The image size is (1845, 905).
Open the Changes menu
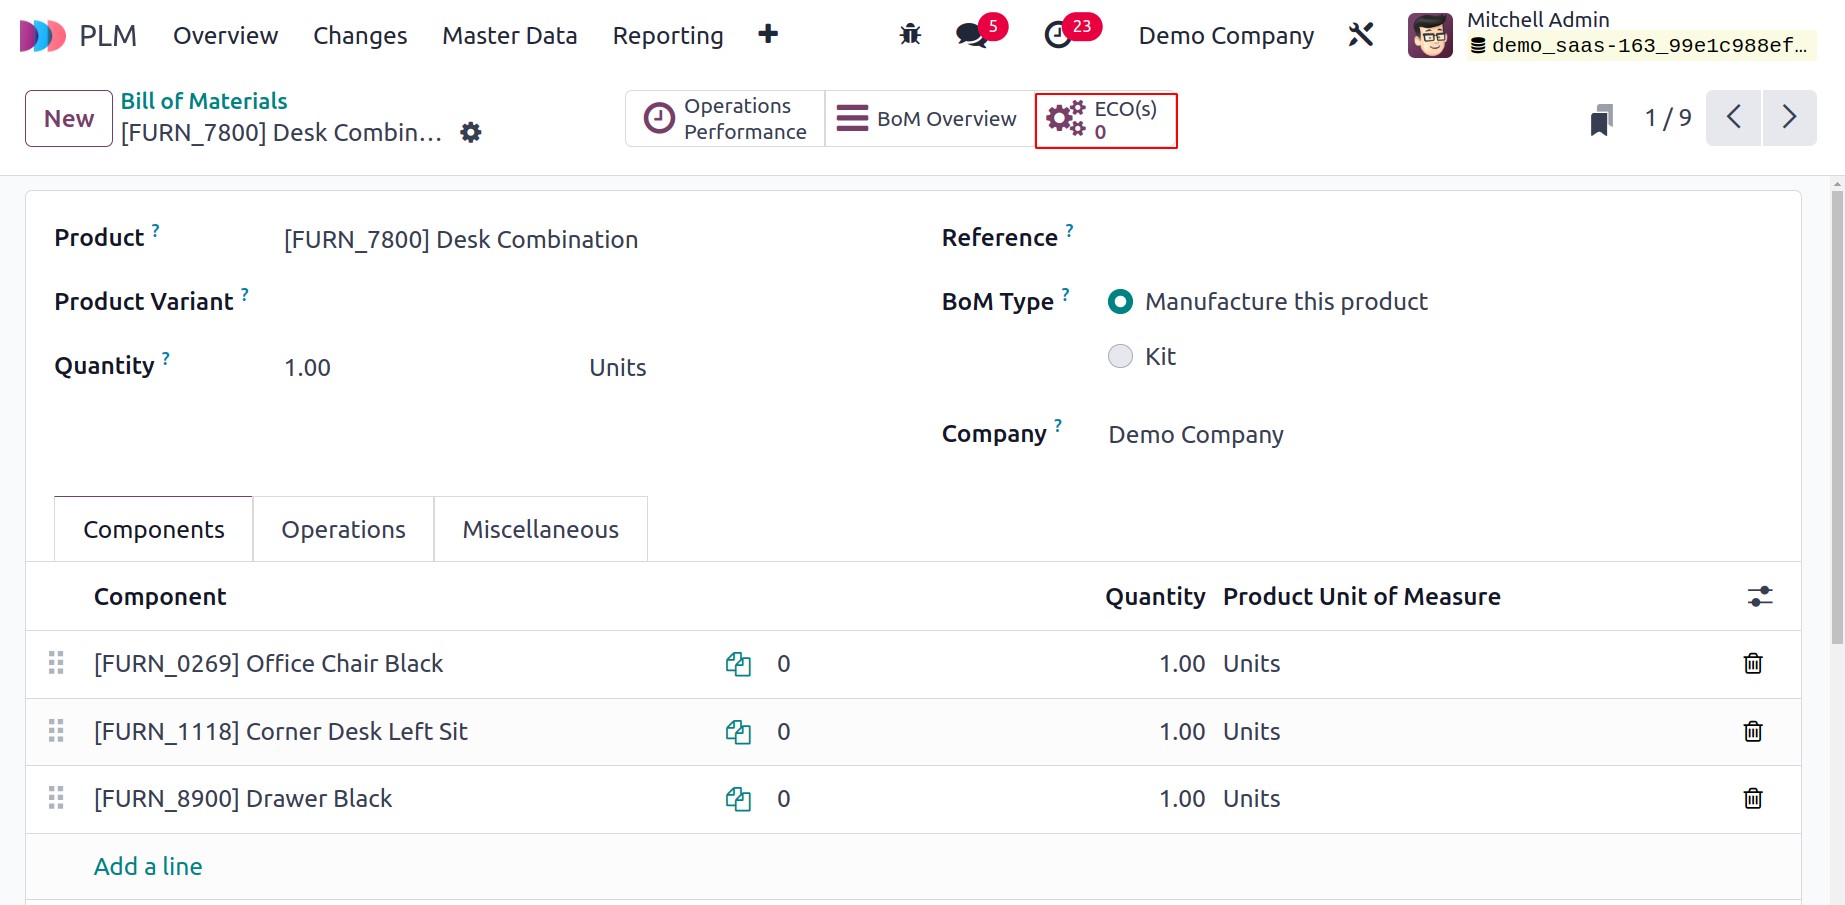click(x=360, y=36)
